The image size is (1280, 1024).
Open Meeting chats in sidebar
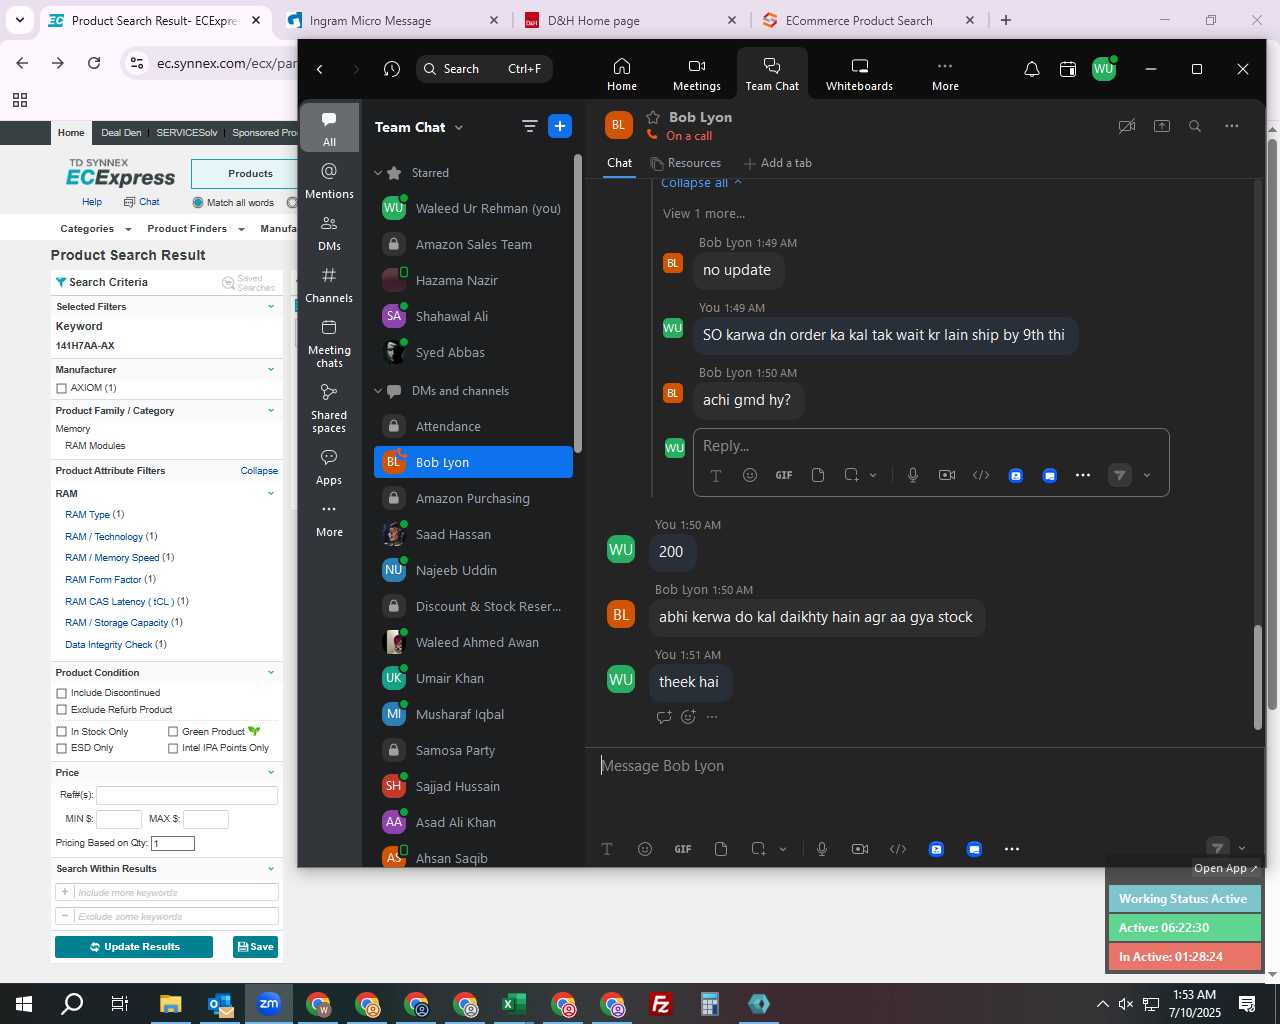(x=329, y=343)
